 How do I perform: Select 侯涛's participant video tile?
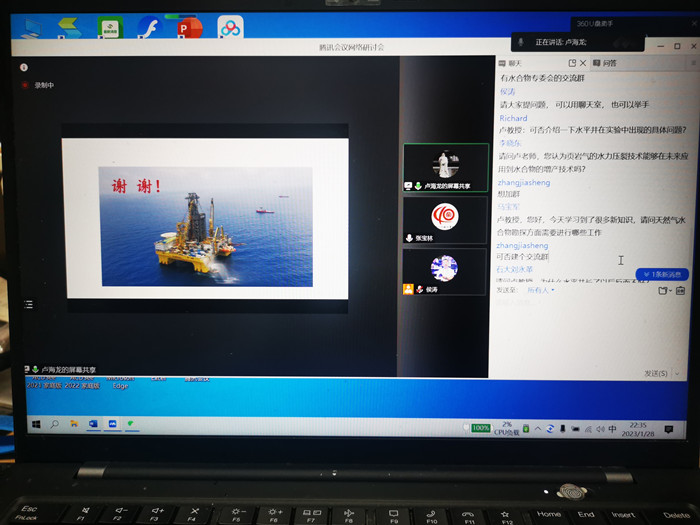pos(445,271)
